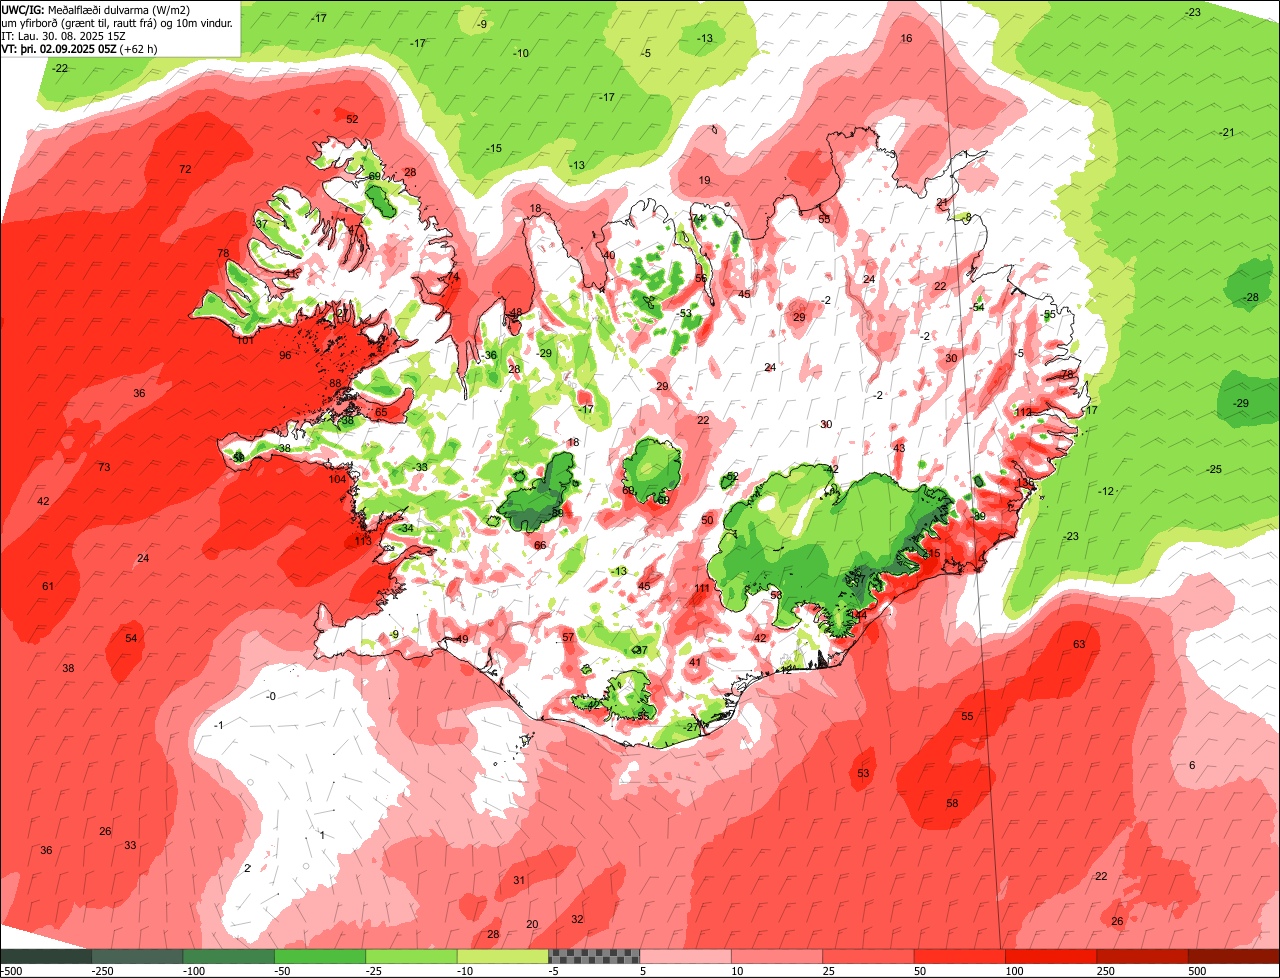Click the legend label "-100"
Screen dimensions: 1280x978
tap(192, 971)
